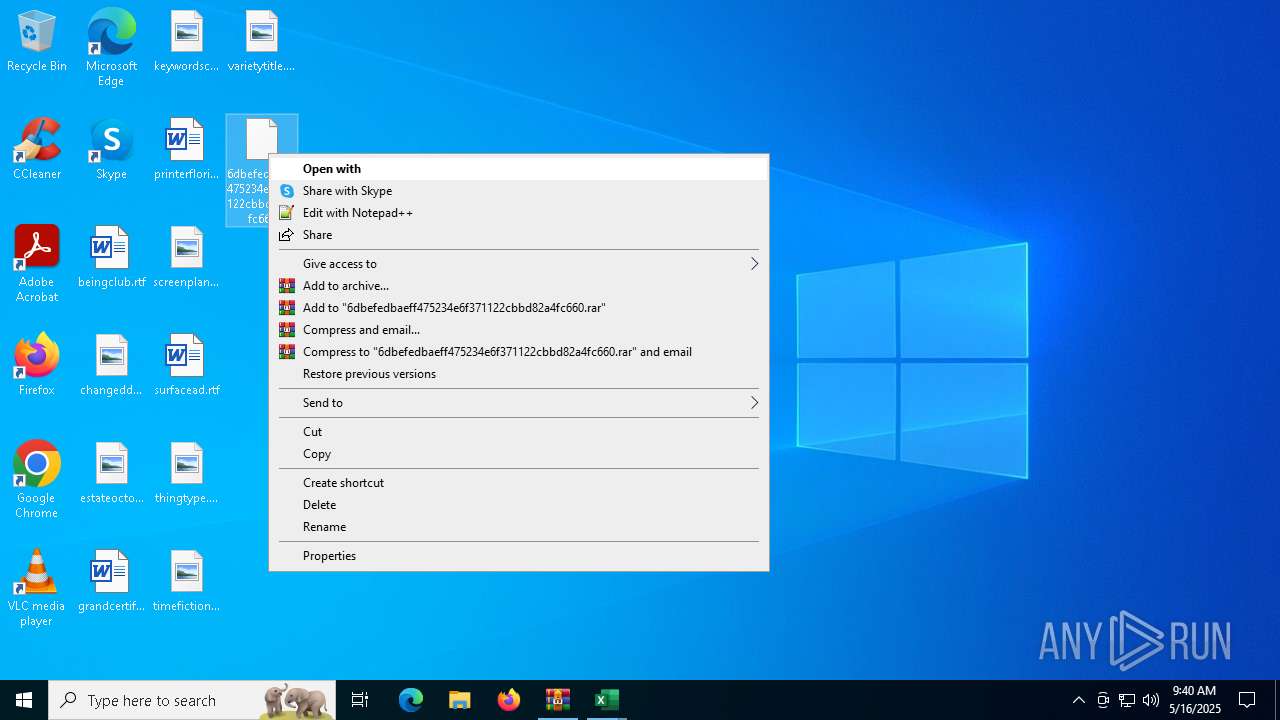Image resolution: width=1280 pixels, height=720 pixels.
Task: Open the Recycle Bin desktop icon
Action: [x=37, y=42]
